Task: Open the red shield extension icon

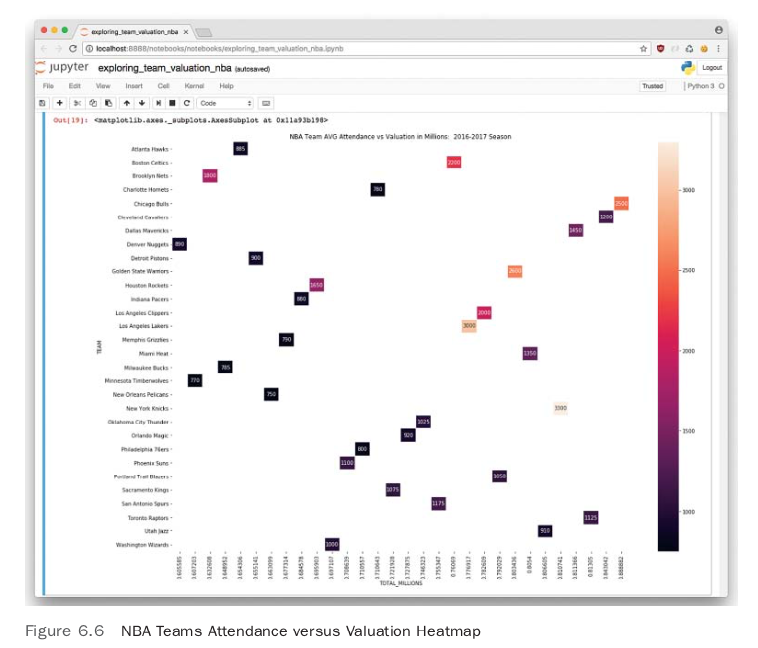Action: (660, 48)
